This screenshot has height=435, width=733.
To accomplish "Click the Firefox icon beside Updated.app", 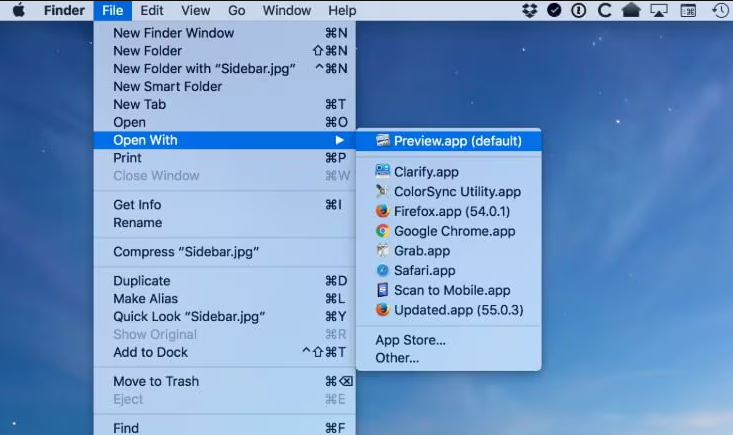I will click(382, 310).
